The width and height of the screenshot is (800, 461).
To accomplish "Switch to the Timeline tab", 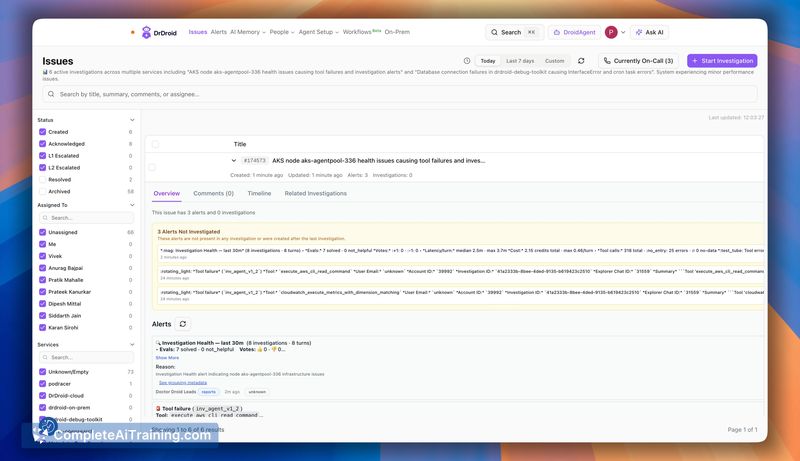I will click(259, 193).
